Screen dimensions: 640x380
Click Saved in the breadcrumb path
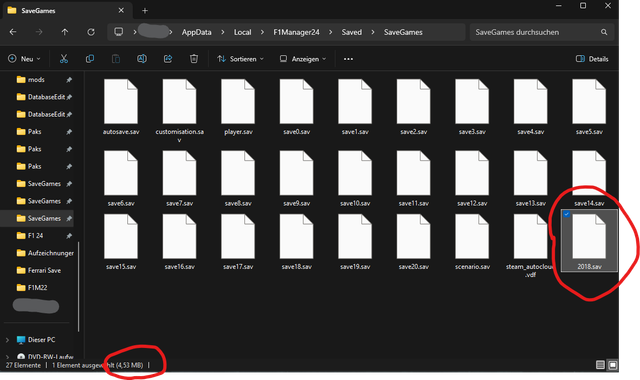click(351, 32)
